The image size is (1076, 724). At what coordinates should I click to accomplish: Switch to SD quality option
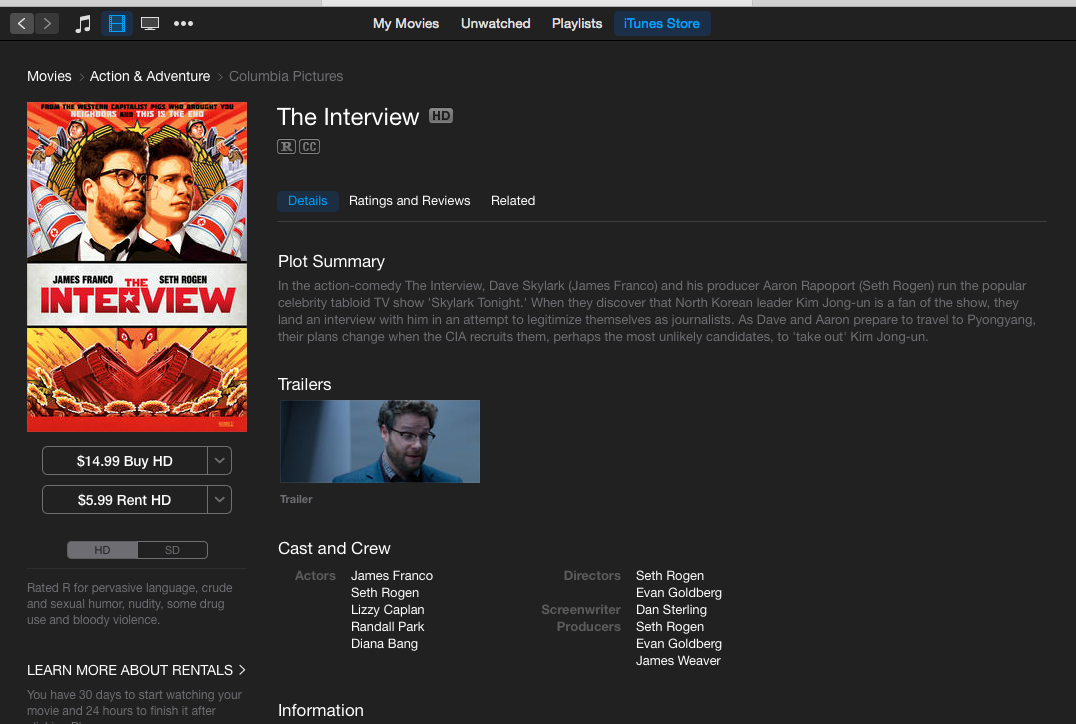(172, 550)
